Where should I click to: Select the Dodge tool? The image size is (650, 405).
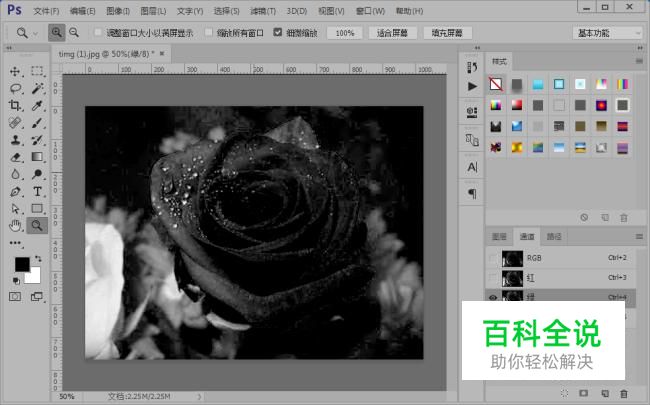click(37, 174)
